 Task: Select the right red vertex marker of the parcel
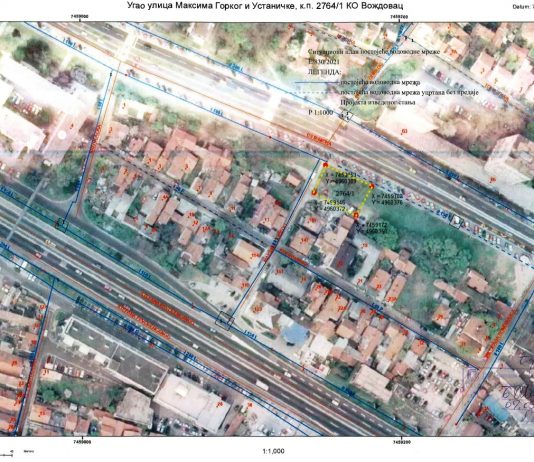tap(372, 186)
